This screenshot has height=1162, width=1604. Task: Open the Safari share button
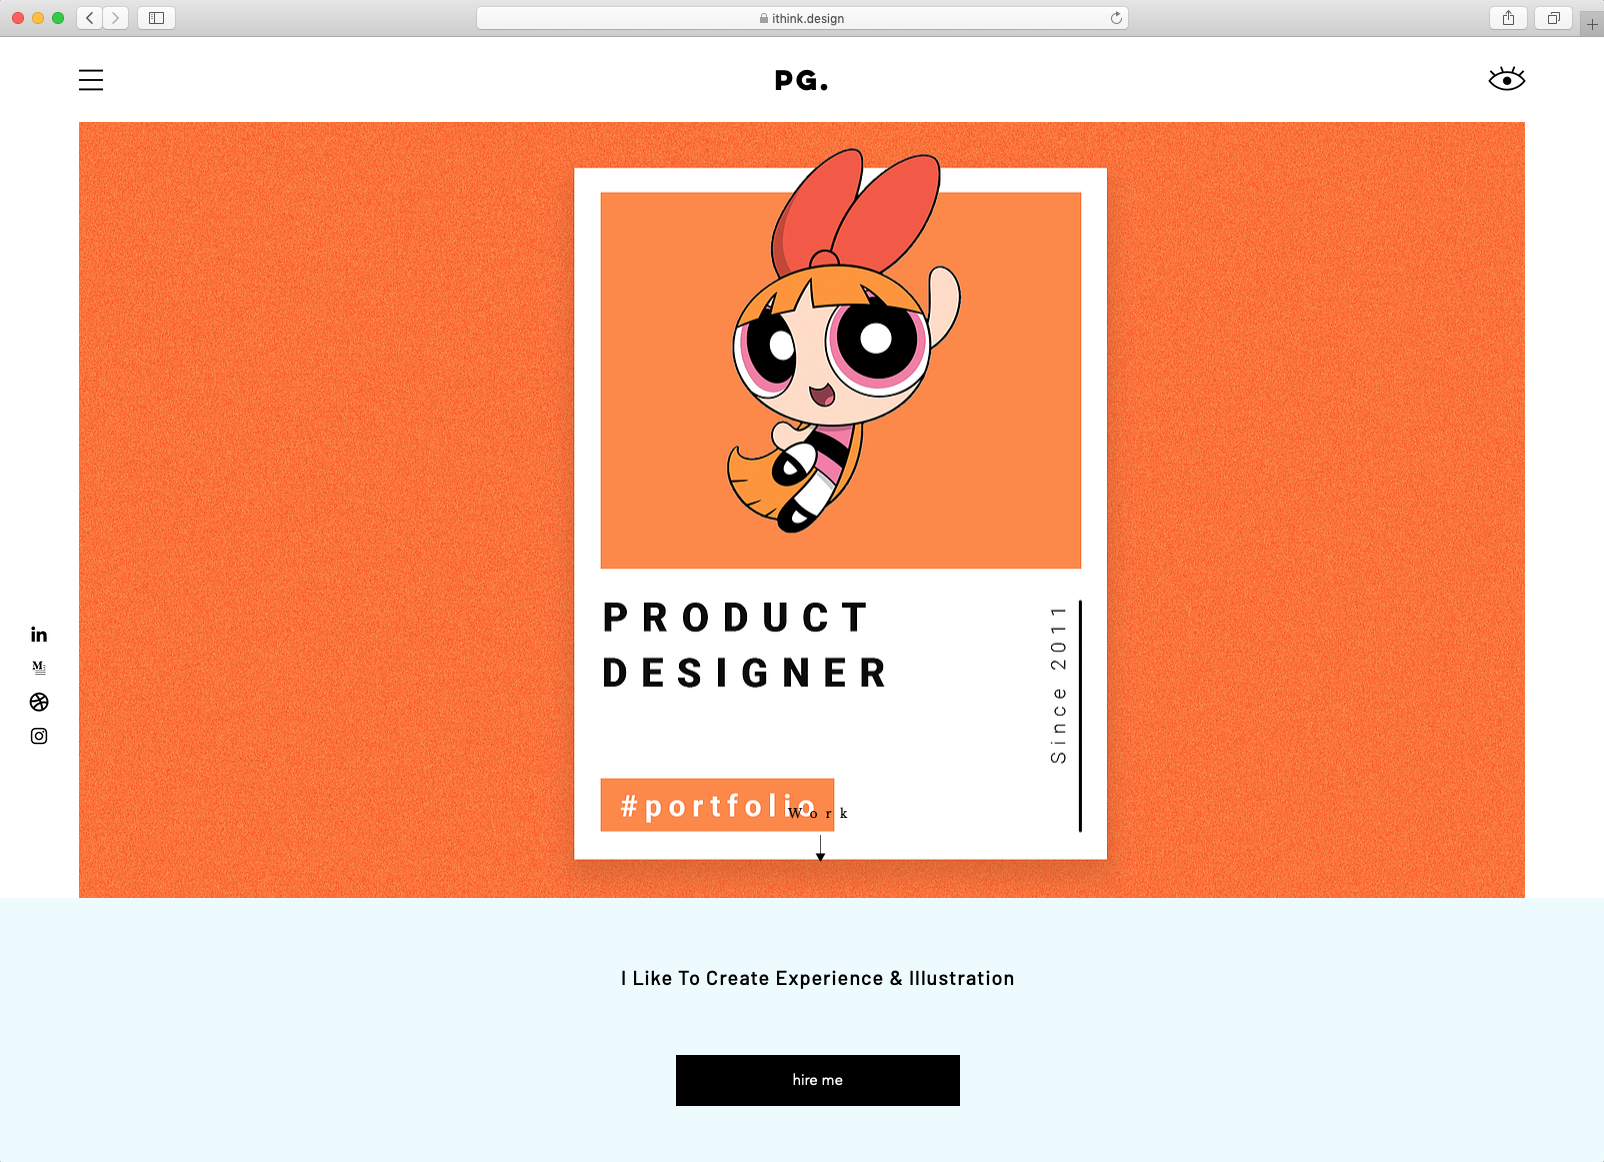pos(1508,18)
